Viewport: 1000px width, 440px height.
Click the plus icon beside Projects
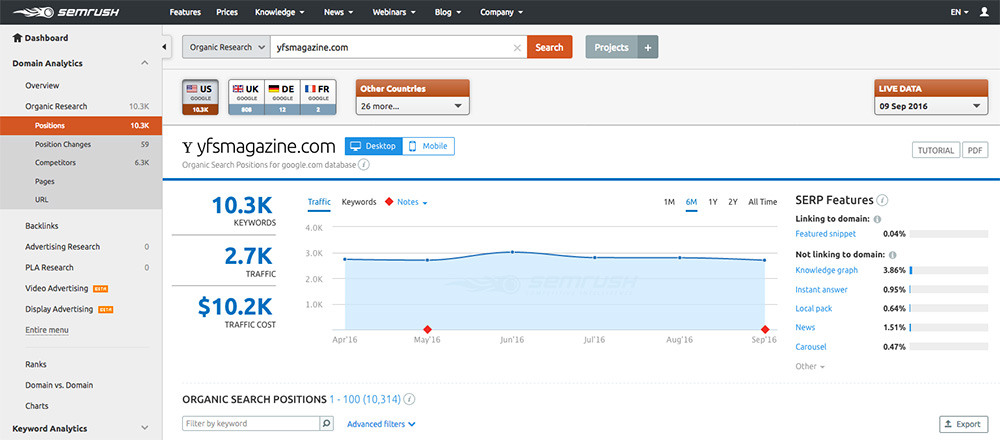point(647,47)
